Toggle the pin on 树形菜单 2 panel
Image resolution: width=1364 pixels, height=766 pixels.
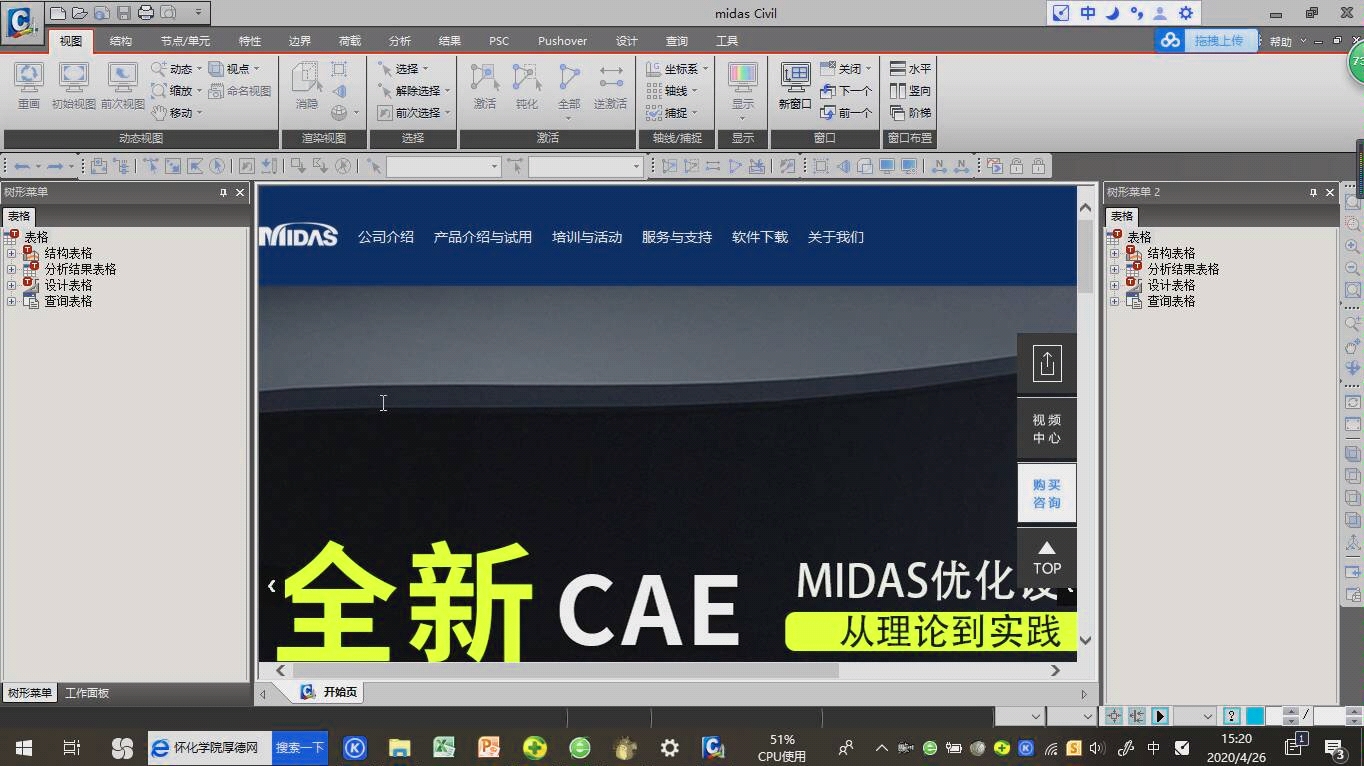1313,192
